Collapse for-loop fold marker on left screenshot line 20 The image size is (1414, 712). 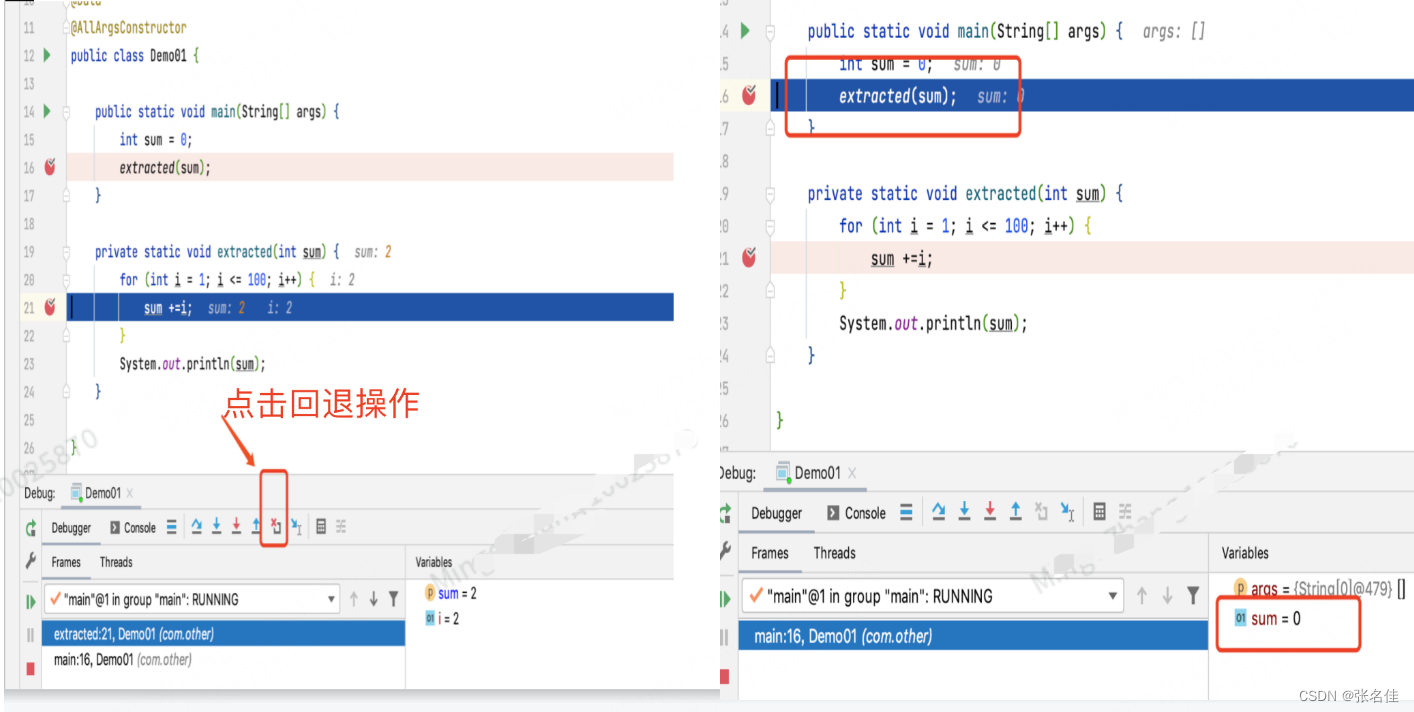[67, 280]
